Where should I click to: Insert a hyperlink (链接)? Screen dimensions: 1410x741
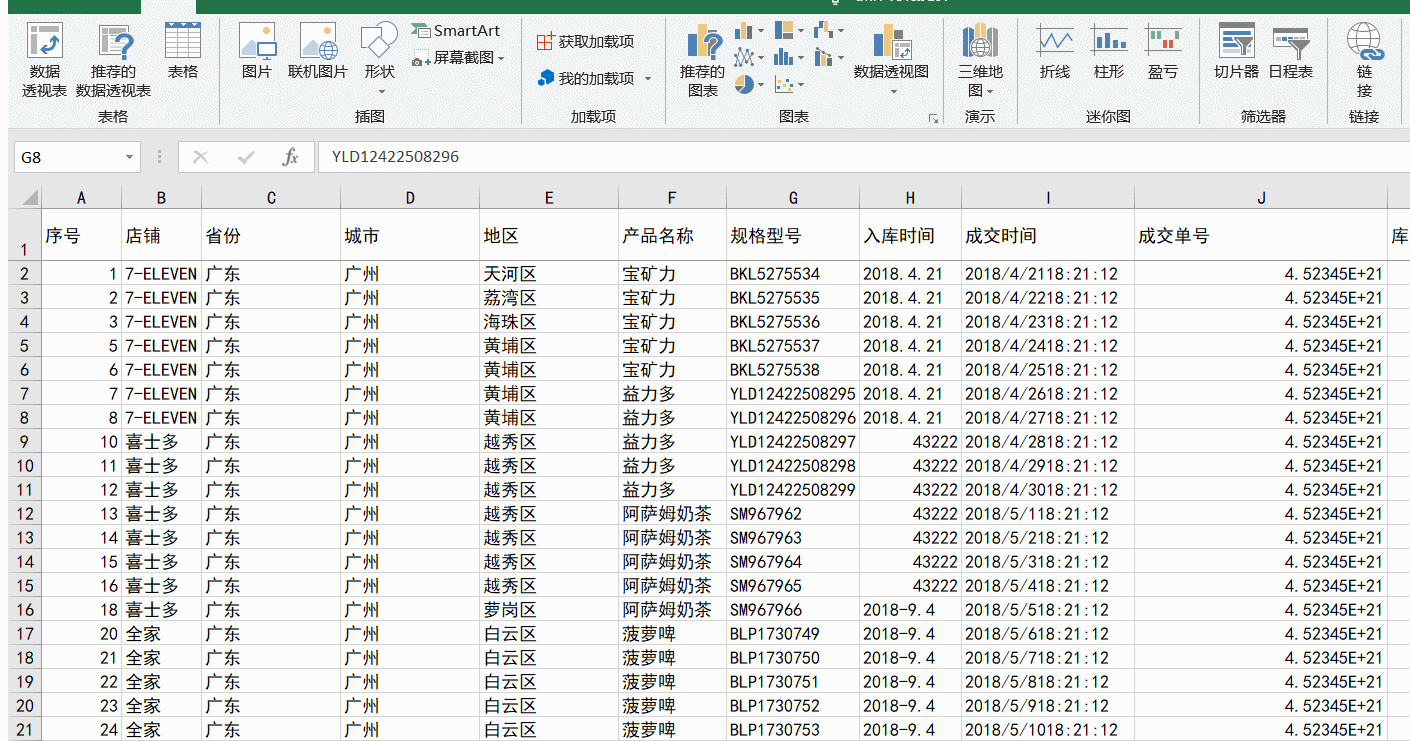click(1365, 60)
